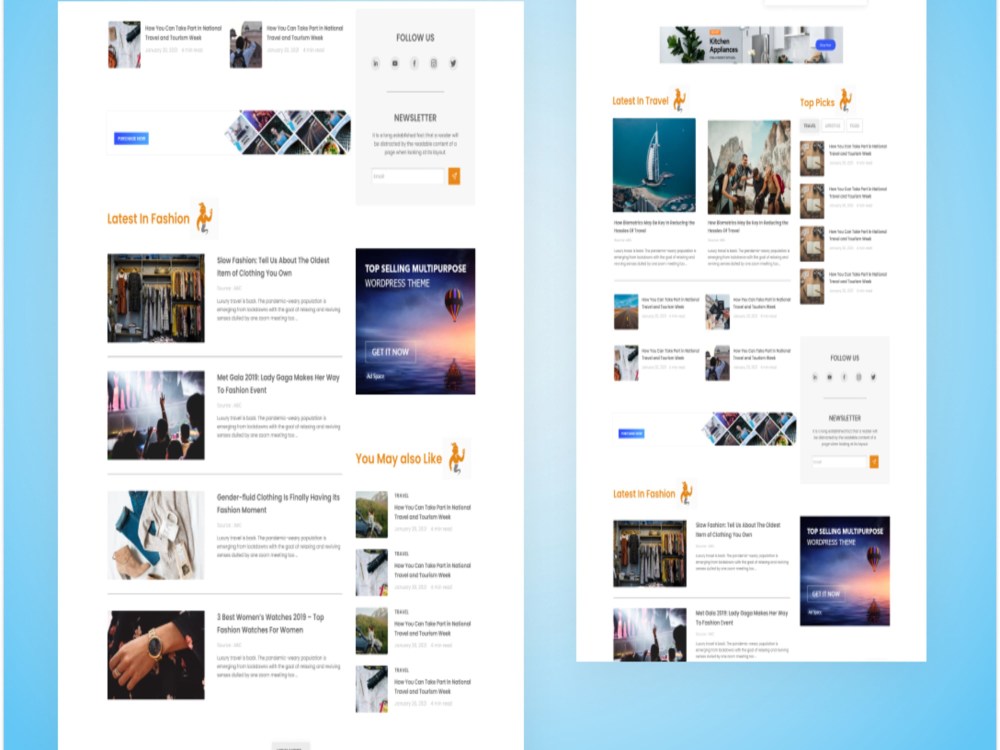This screenshot has width=1000, height=750.
Task: Open Facebook icon in left page Follow Us
Action: click(415, 63)
